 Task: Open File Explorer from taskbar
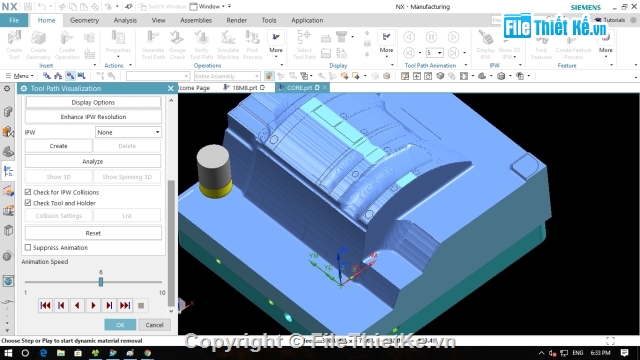[x=61, y=353]
